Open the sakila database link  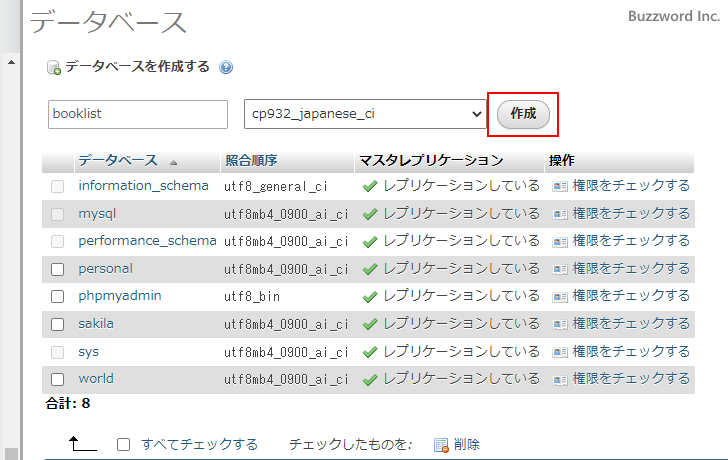coord(96,324)
